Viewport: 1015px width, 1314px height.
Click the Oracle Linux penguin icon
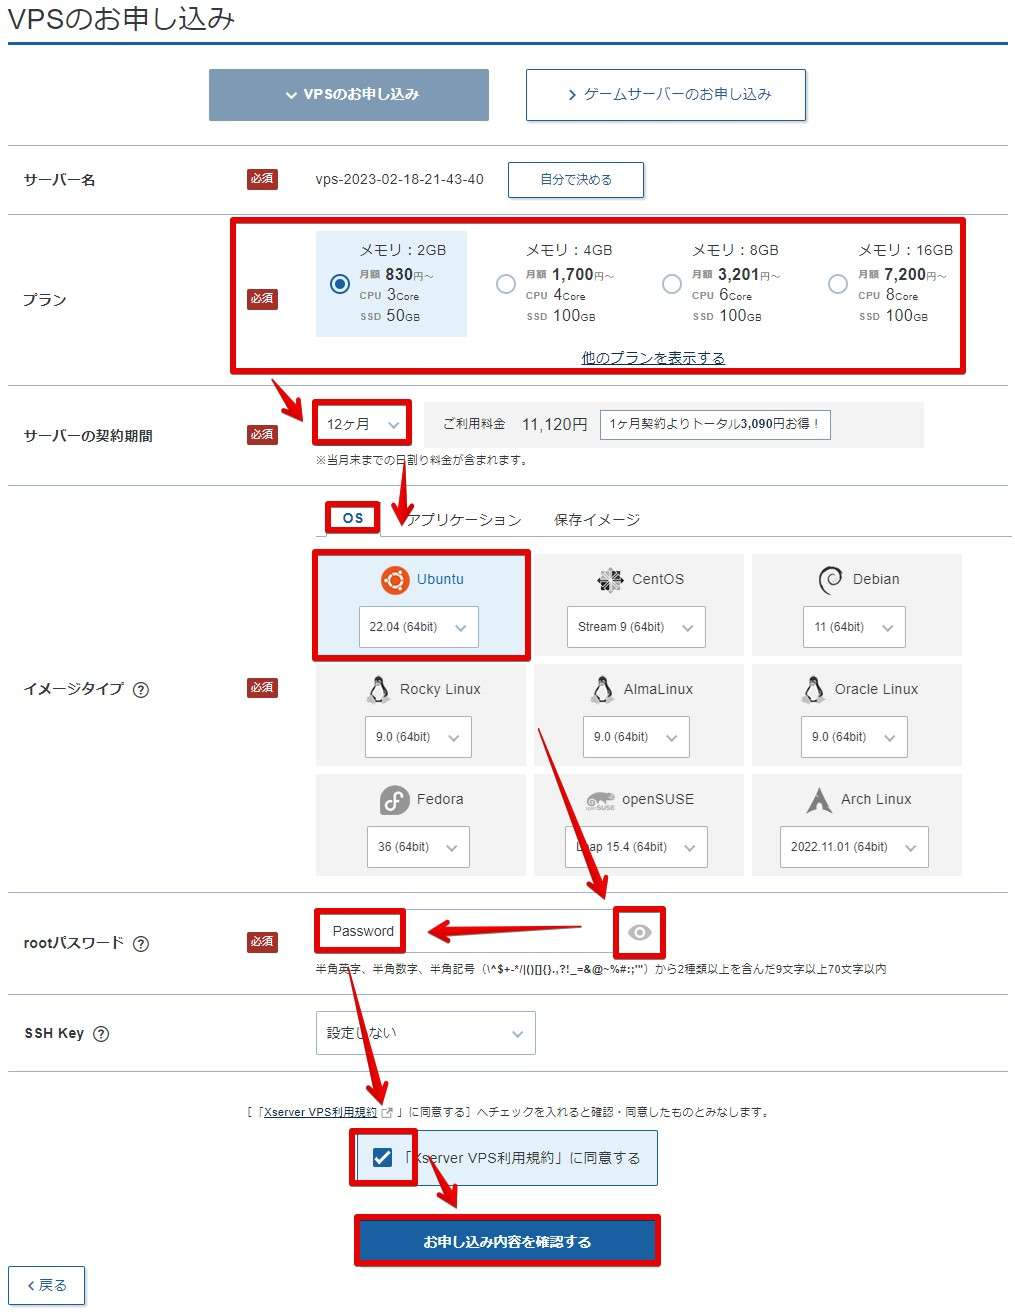813,690
